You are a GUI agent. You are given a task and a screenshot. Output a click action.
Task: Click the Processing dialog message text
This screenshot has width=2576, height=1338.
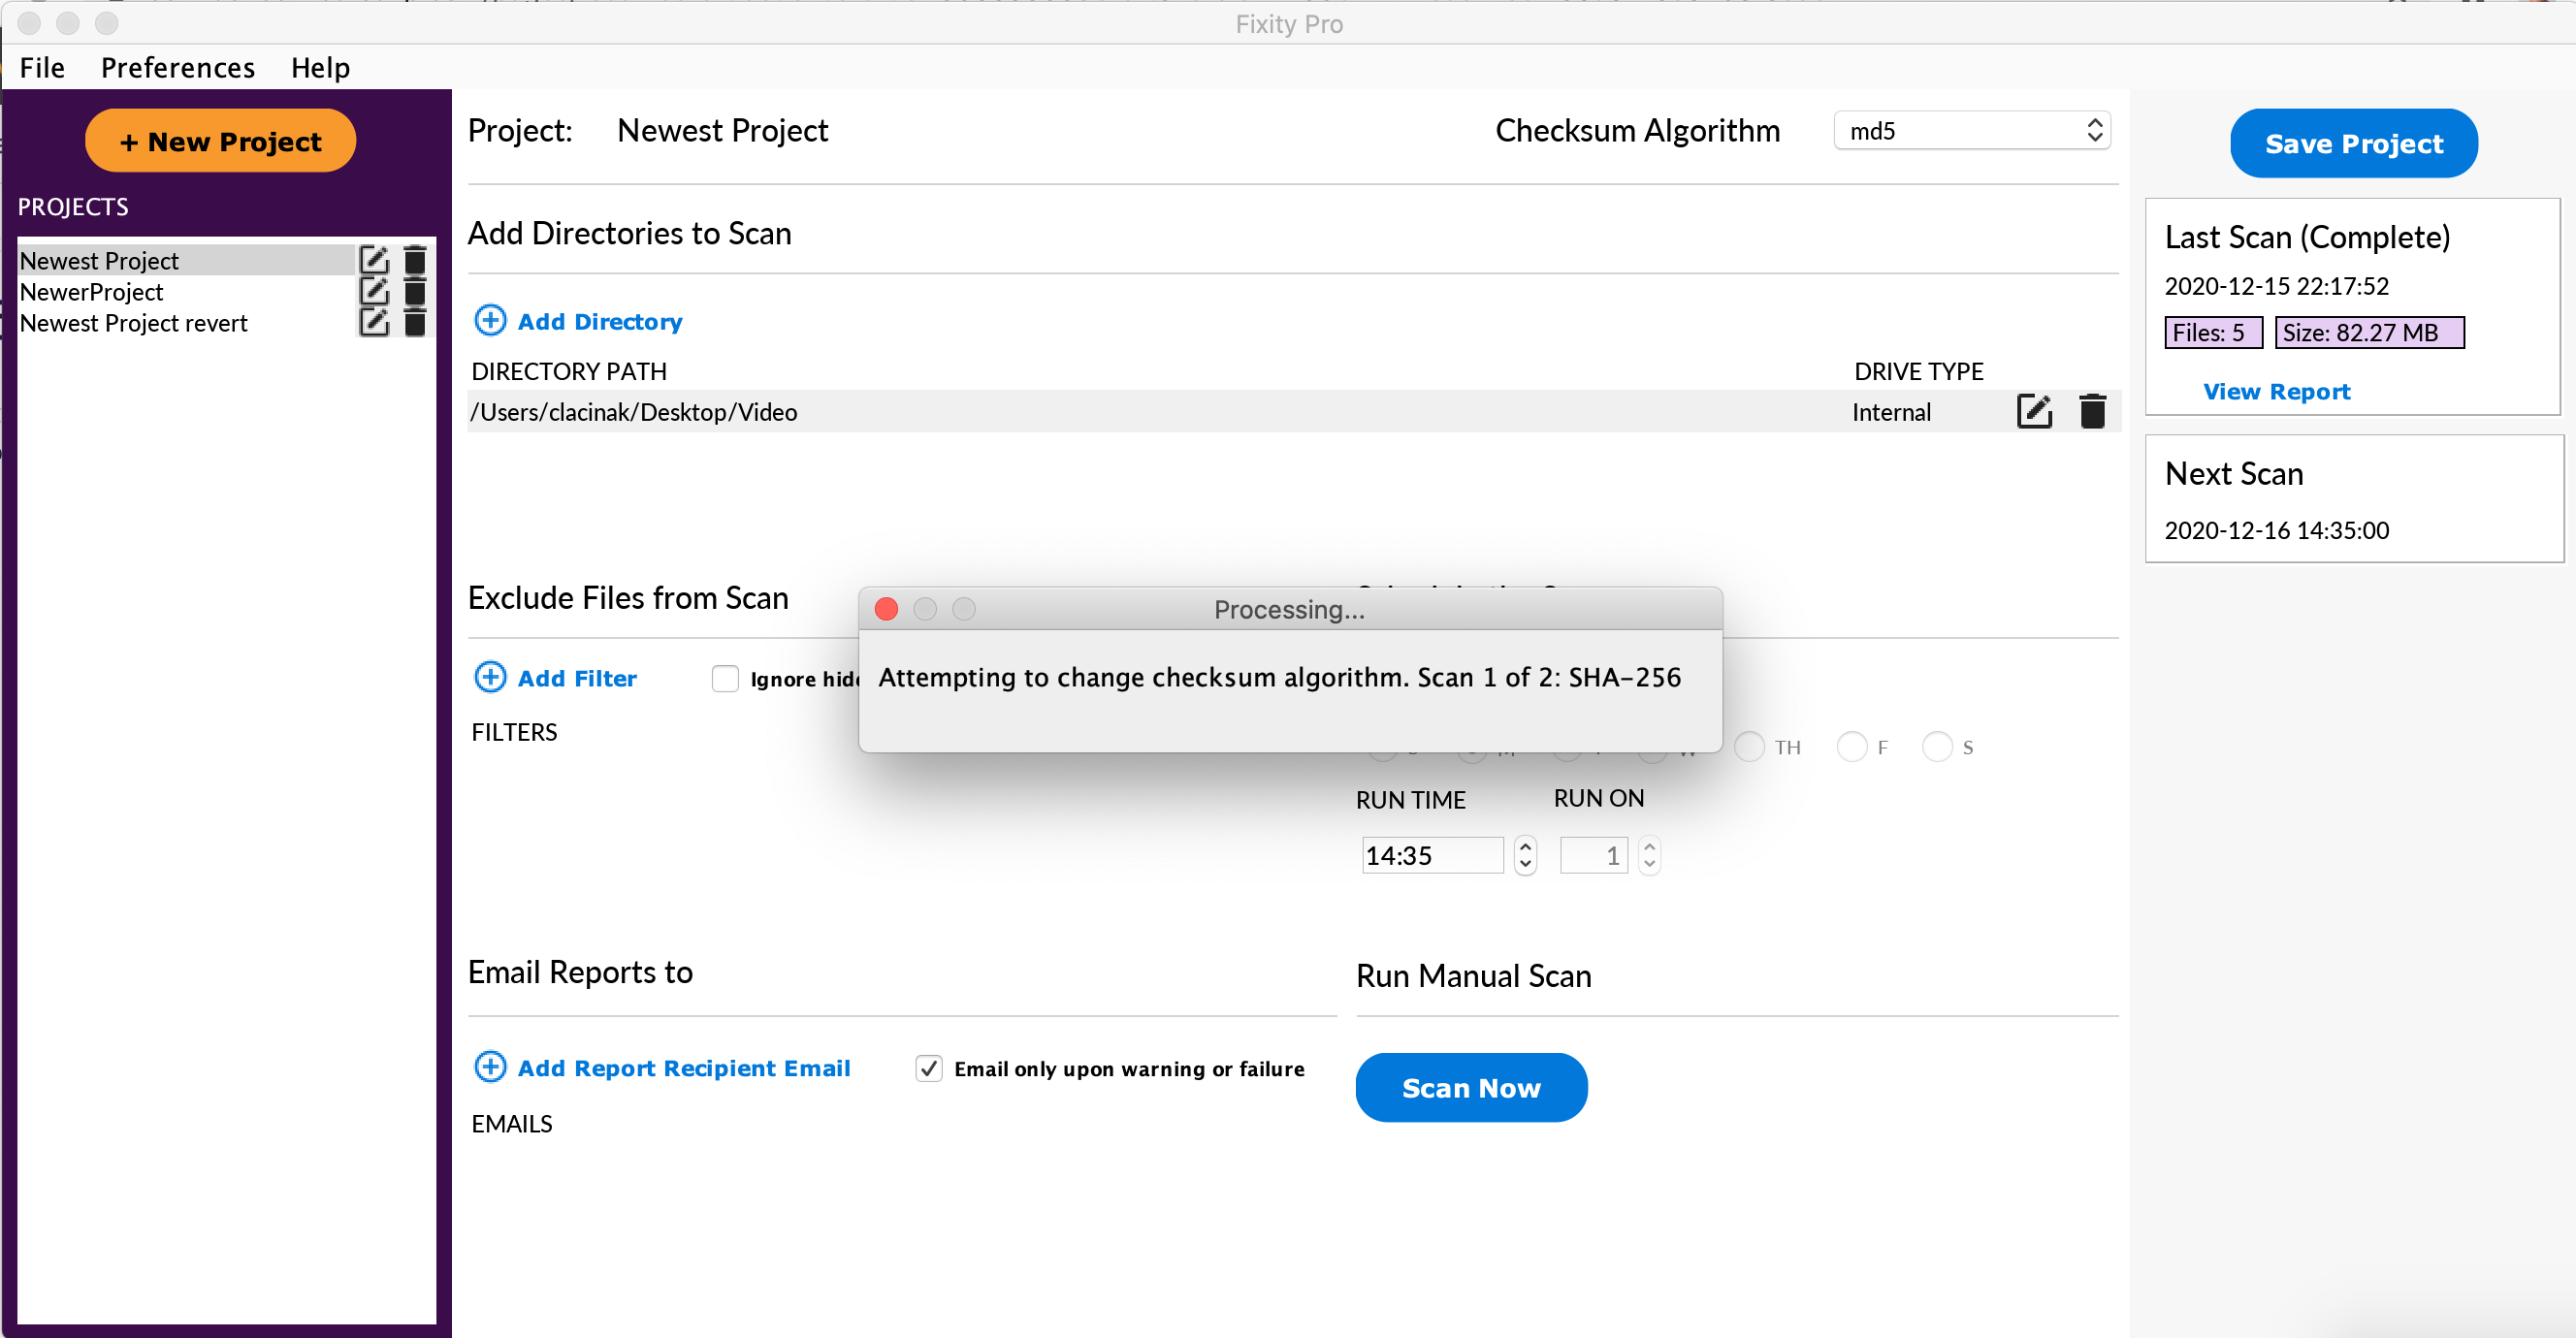click(x=1279, y=678)
